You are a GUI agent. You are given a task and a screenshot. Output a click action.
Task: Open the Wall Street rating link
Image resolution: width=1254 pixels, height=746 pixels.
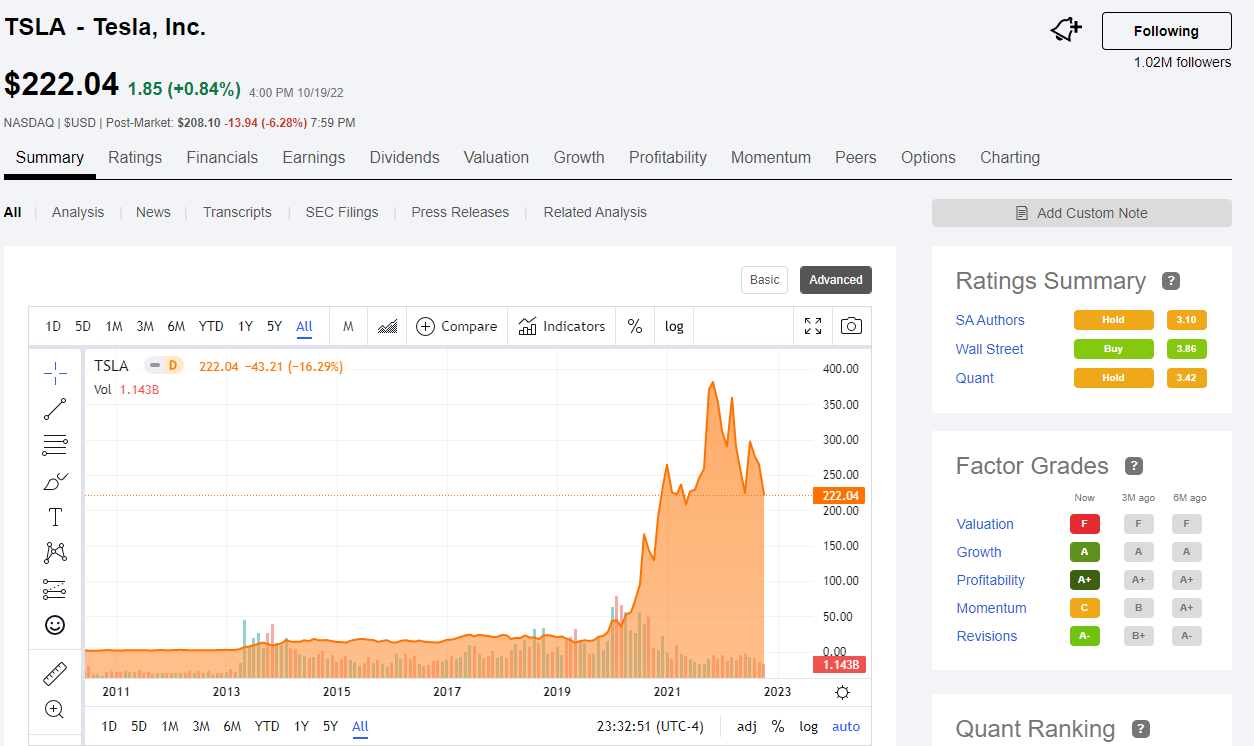[990, 349]
